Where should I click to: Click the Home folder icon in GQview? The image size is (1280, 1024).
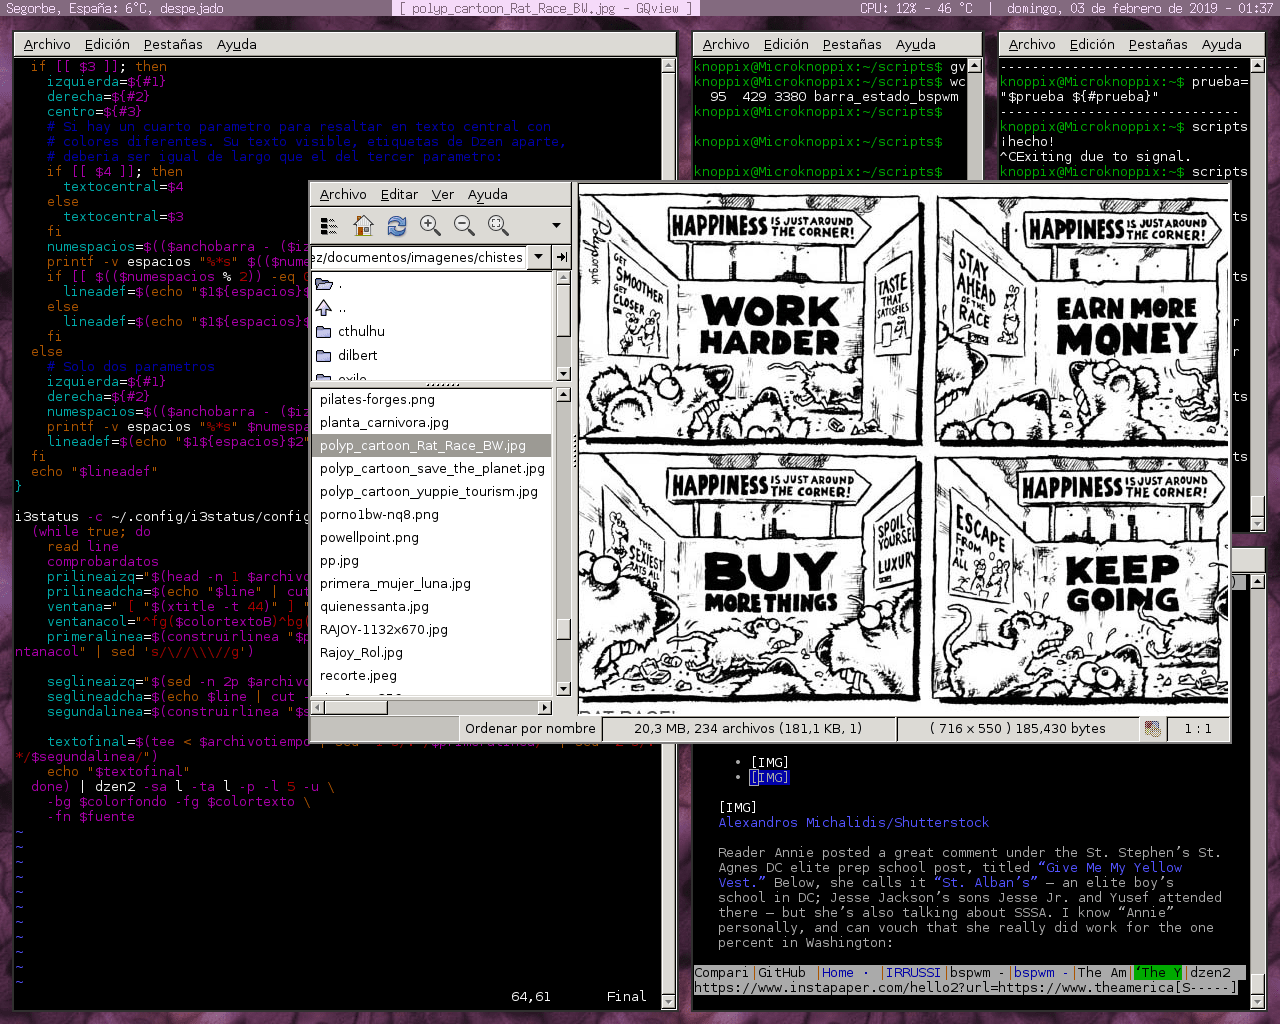(363, 226)
